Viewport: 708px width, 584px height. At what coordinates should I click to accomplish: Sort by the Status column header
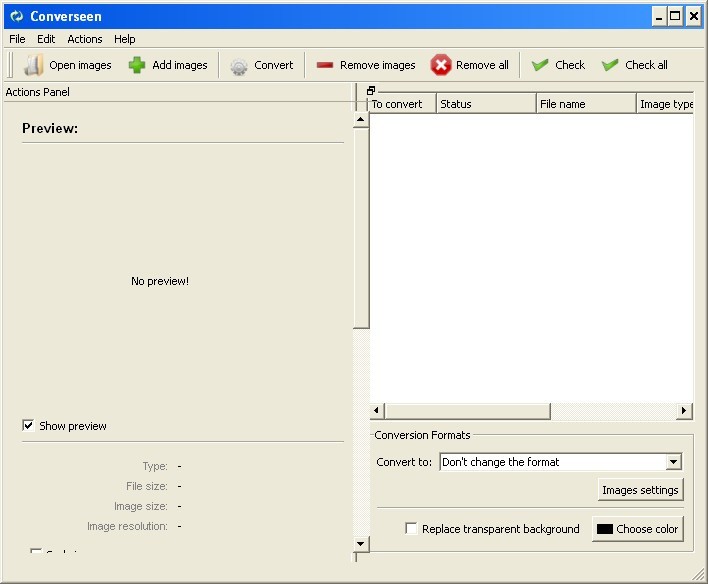[x=486, y=104]
